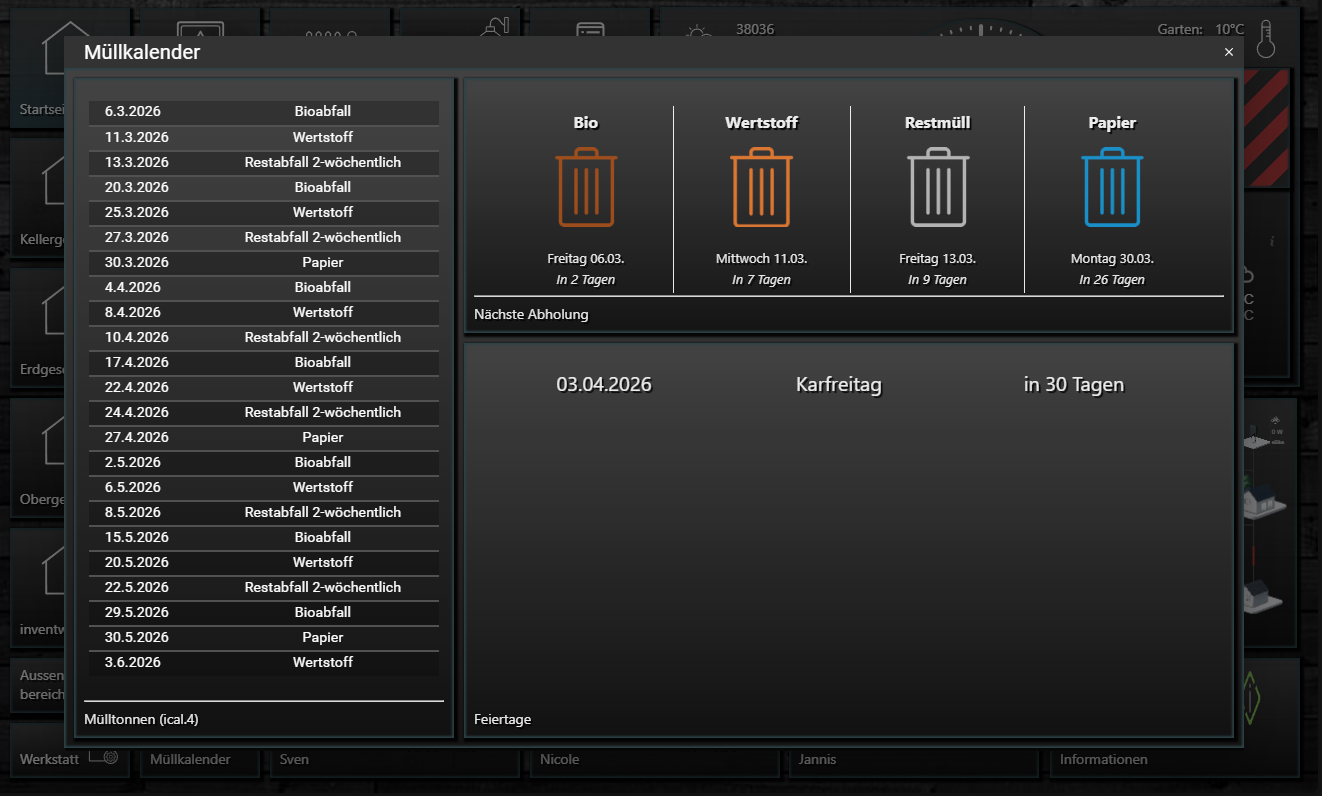1322x796 pixels.
Task: Select the 3.6.2026 Wertstoff entry
Action: point(264,662)
